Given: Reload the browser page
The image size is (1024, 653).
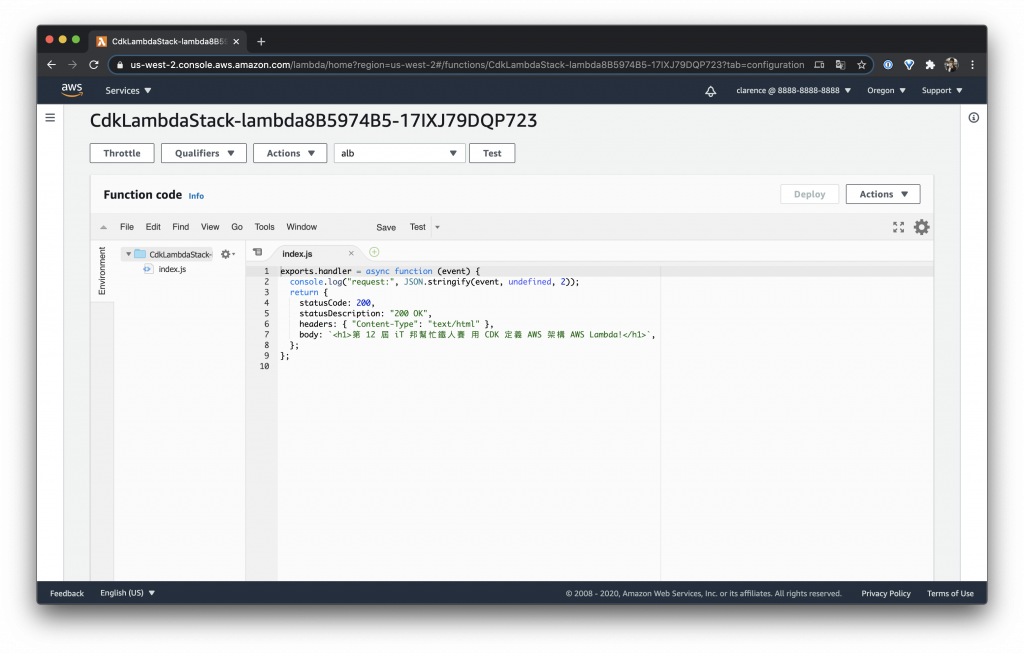Looking at the screenshot, I should 93,65.
